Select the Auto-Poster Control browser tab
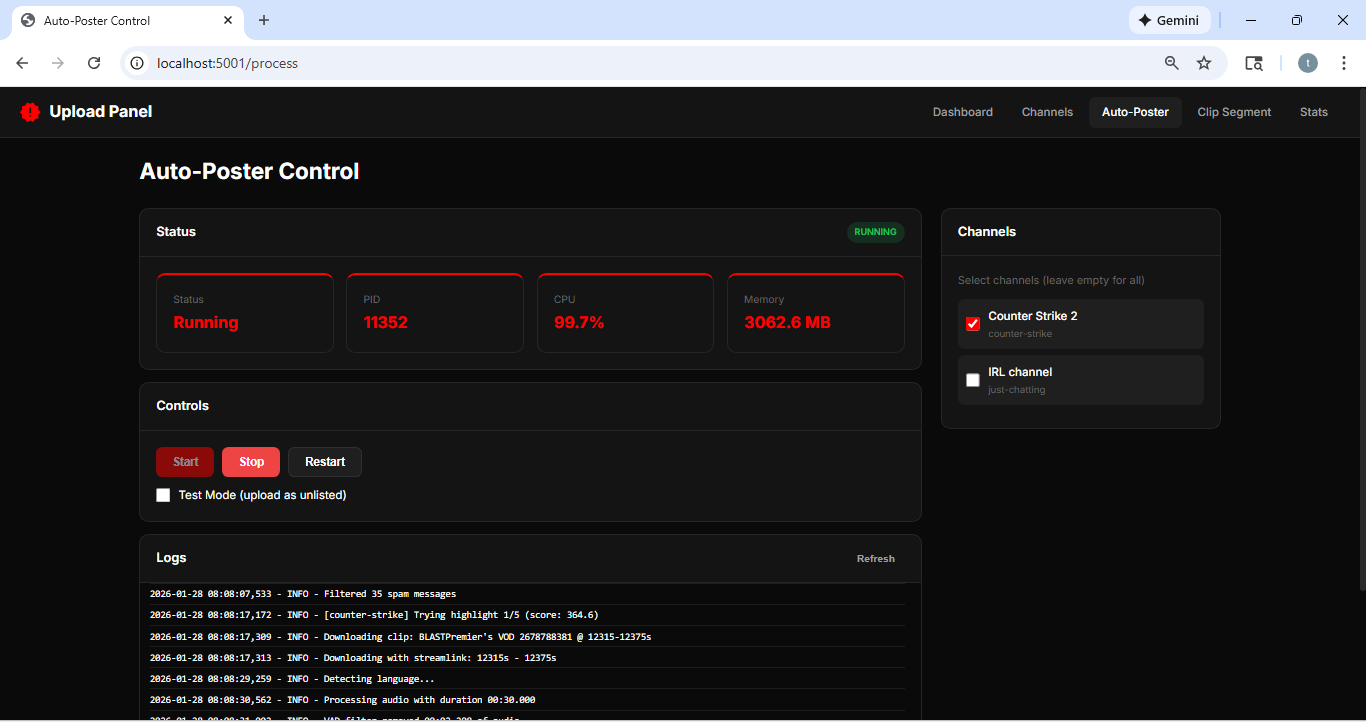 (127, 20)
